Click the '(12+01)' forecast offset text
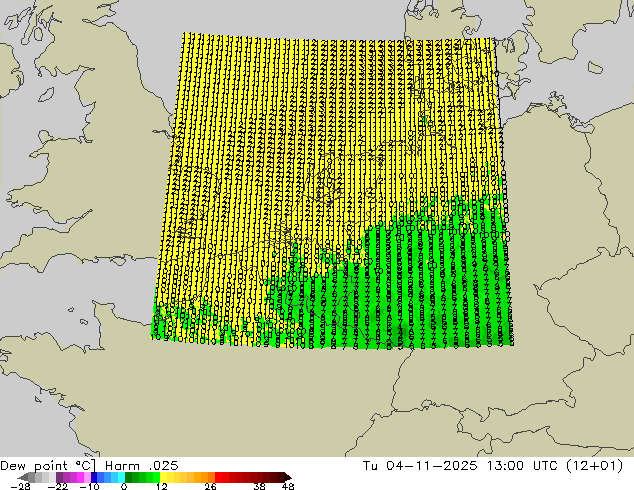Screen dimensions: 634x490 (594, 466)
